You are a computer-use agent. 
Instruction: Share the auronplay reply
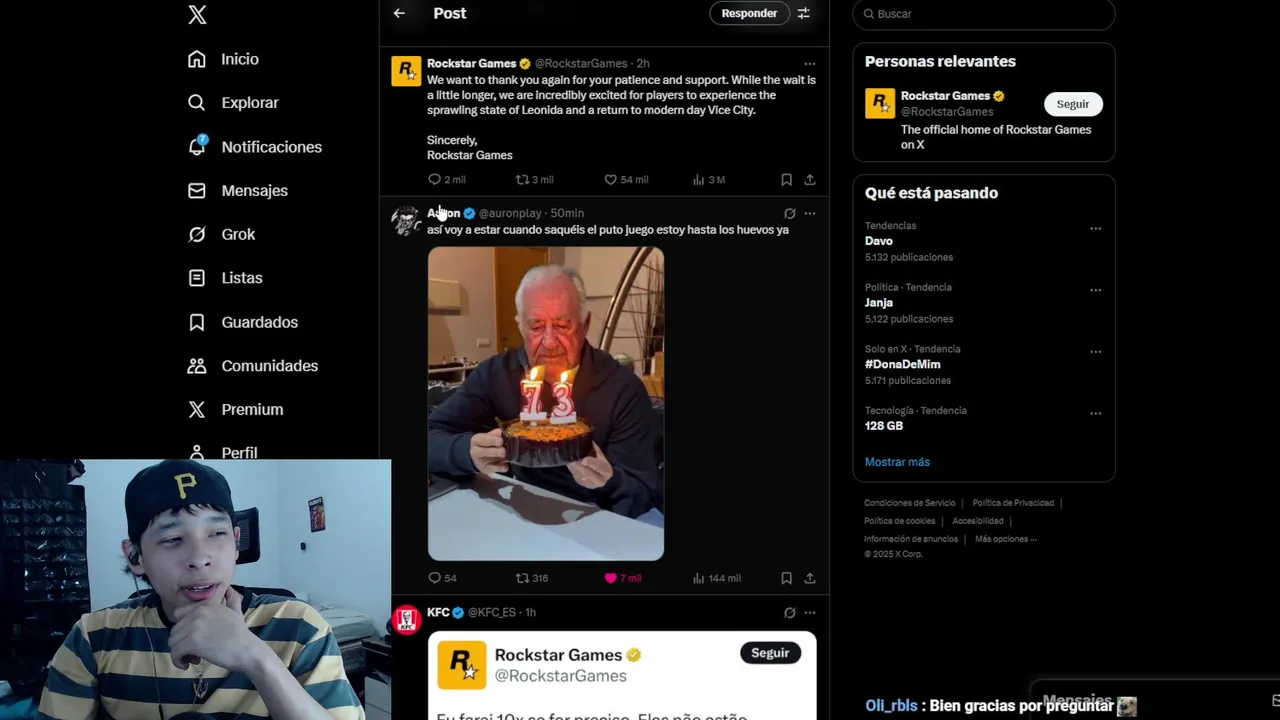[x=810, y=578]
